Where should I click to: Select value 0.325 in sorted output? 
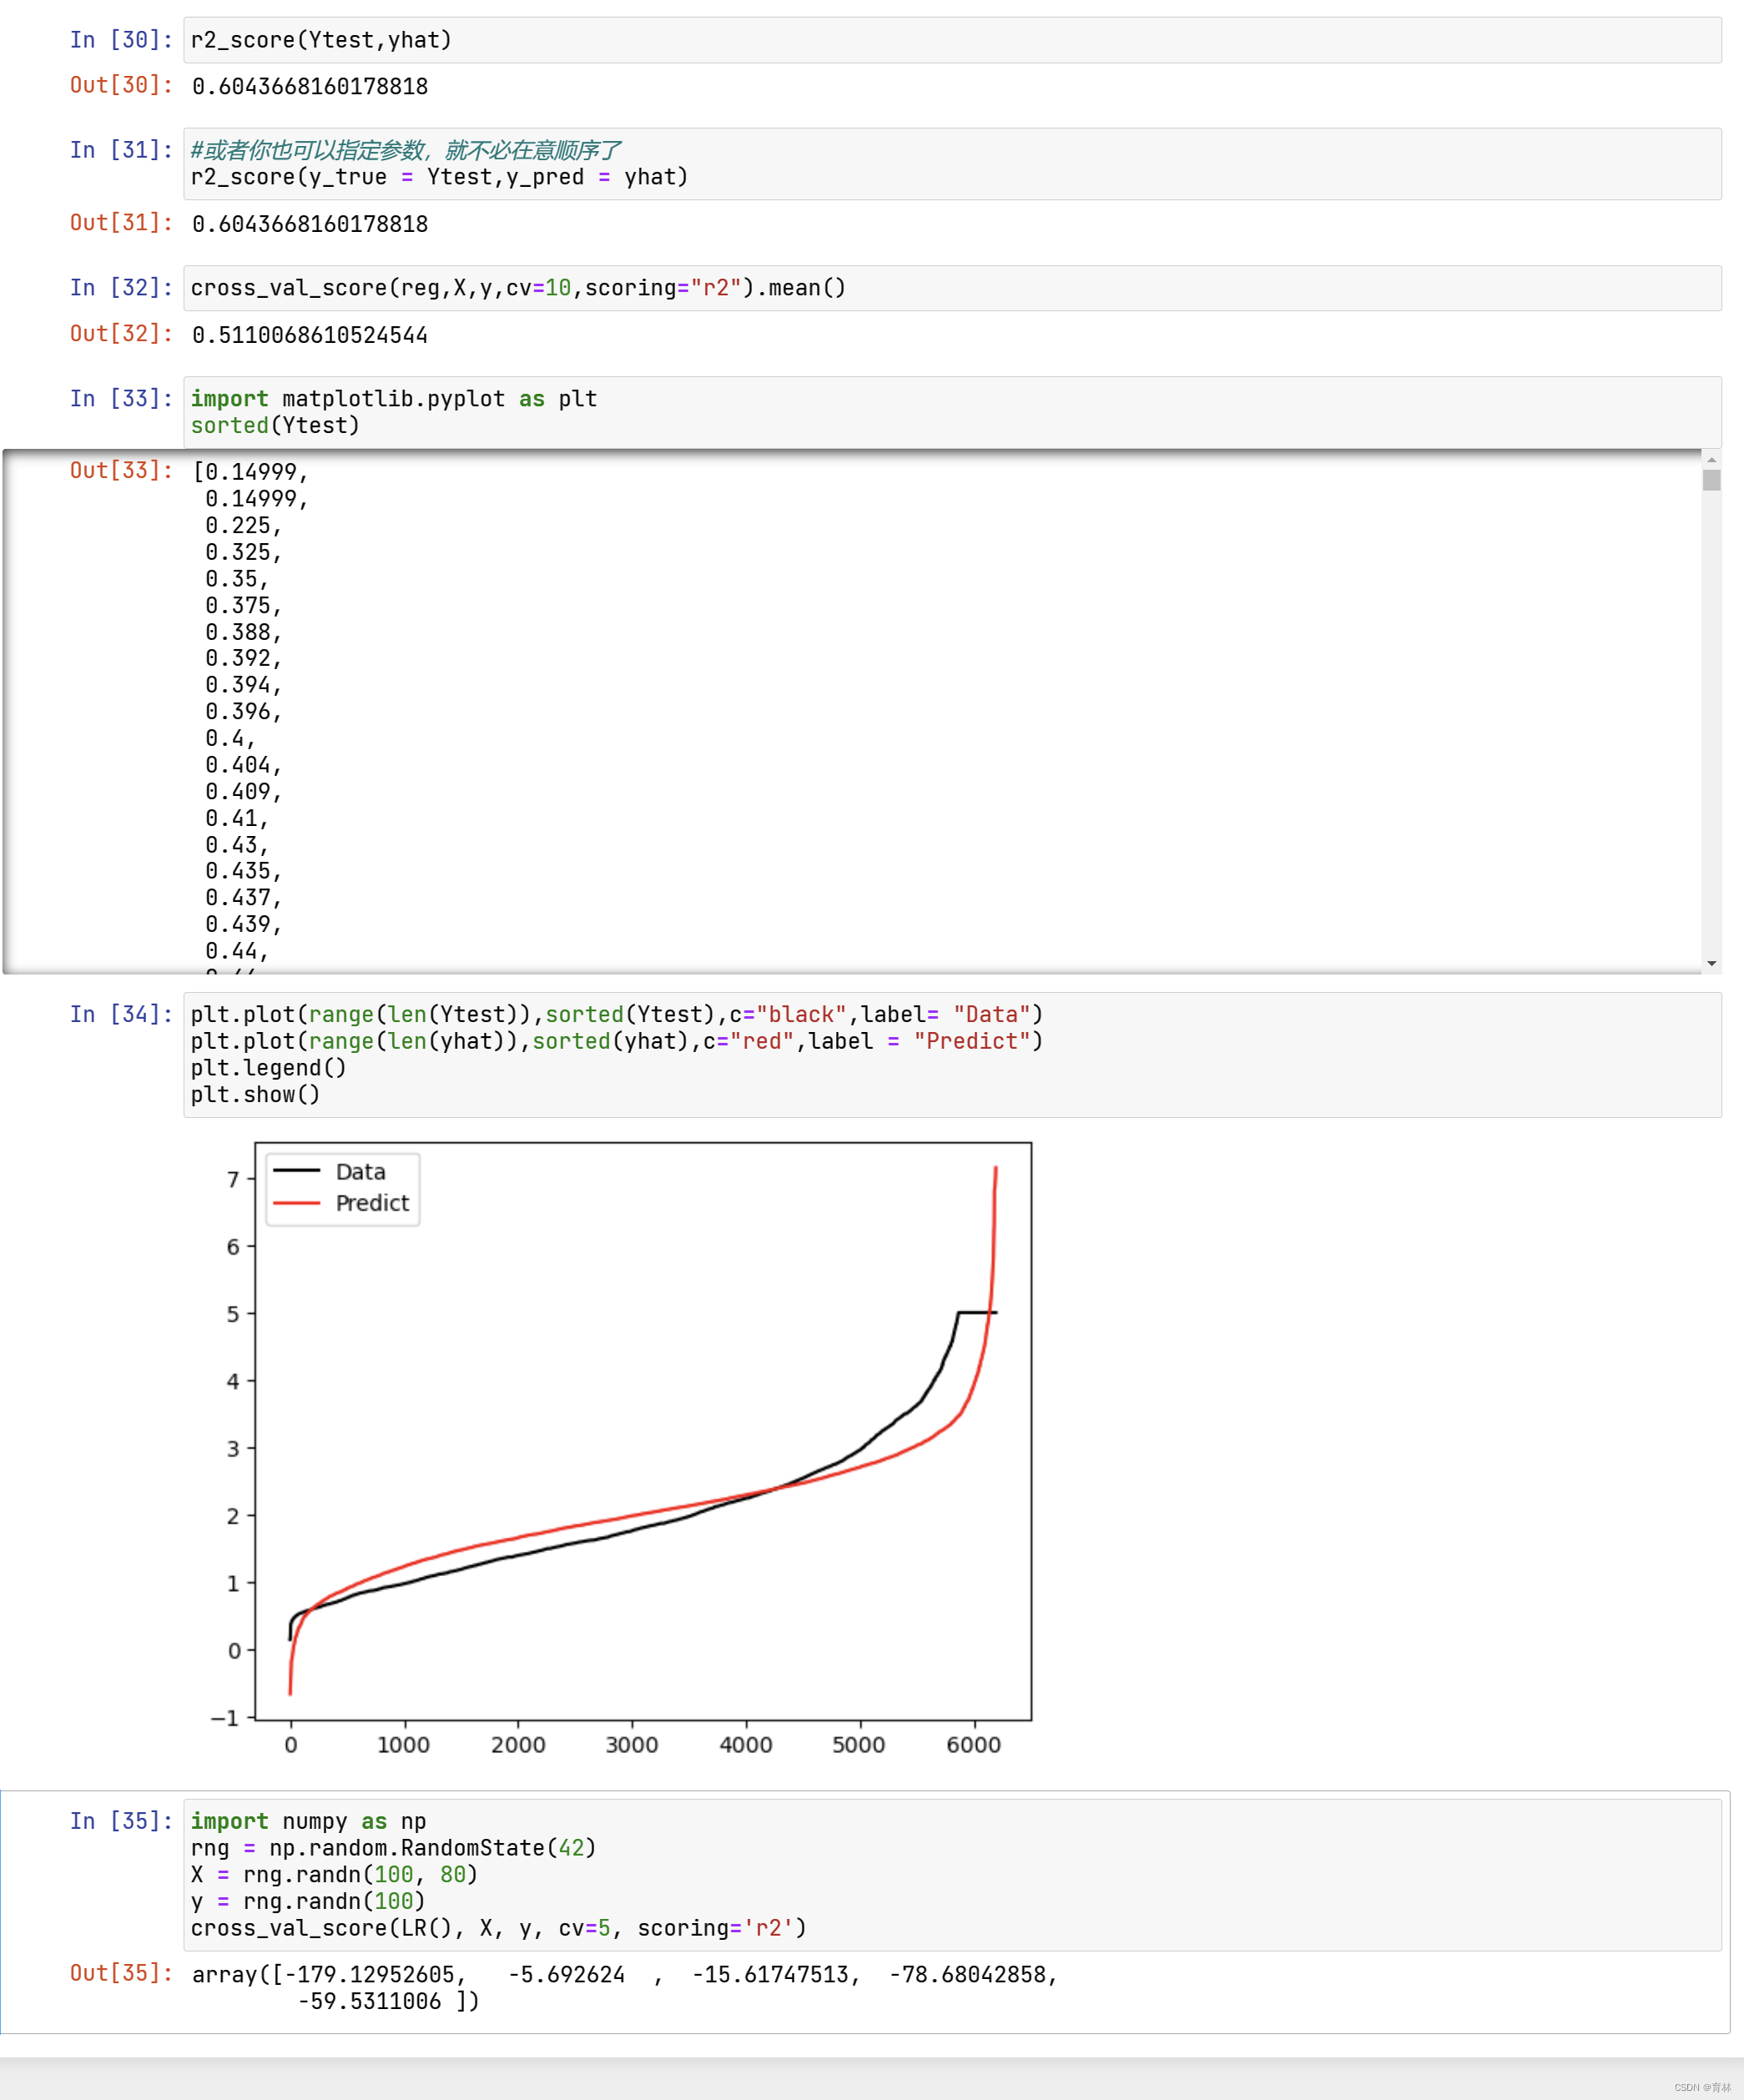point(238,552)
